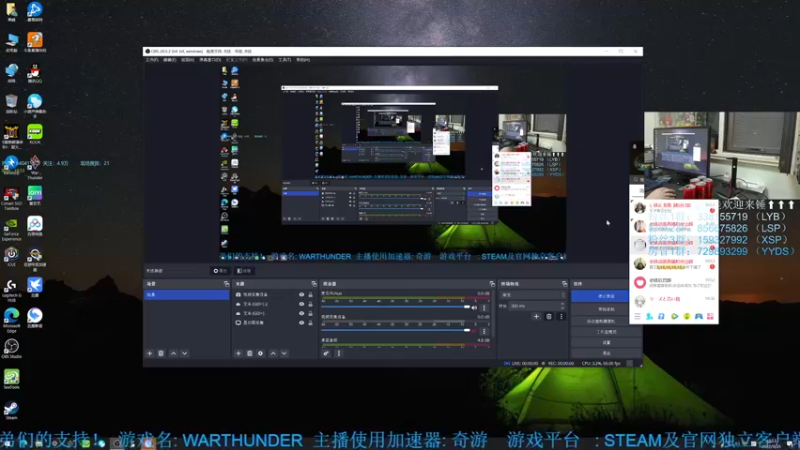Open the 停靠窗口(D) menu
800x450 pixels.
coord(210,60)
